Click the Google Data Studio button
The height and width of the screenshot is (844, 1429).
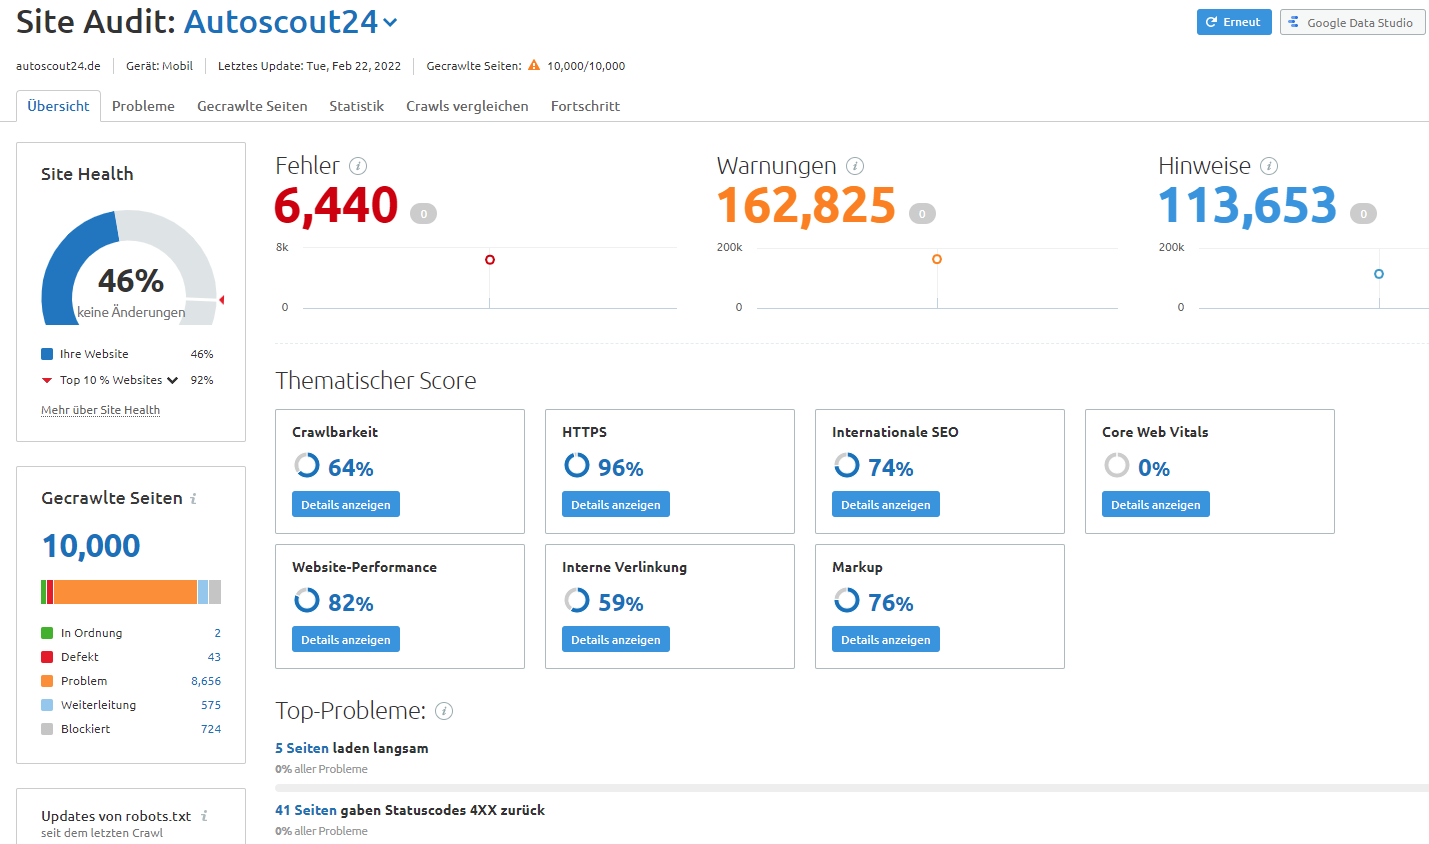[1352, 22]
